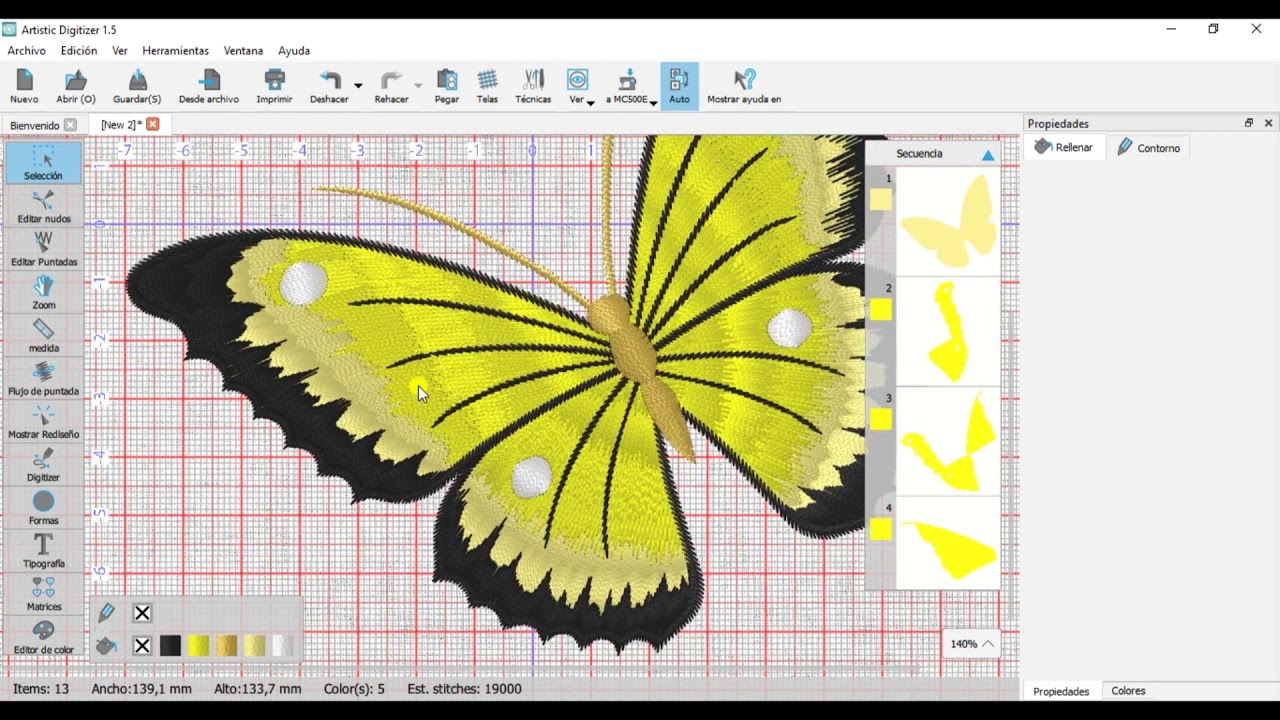This screenshot has width=1280, height=720.
Task: Activate the Zoom hand tool
Action: click(x=43, y=293)
